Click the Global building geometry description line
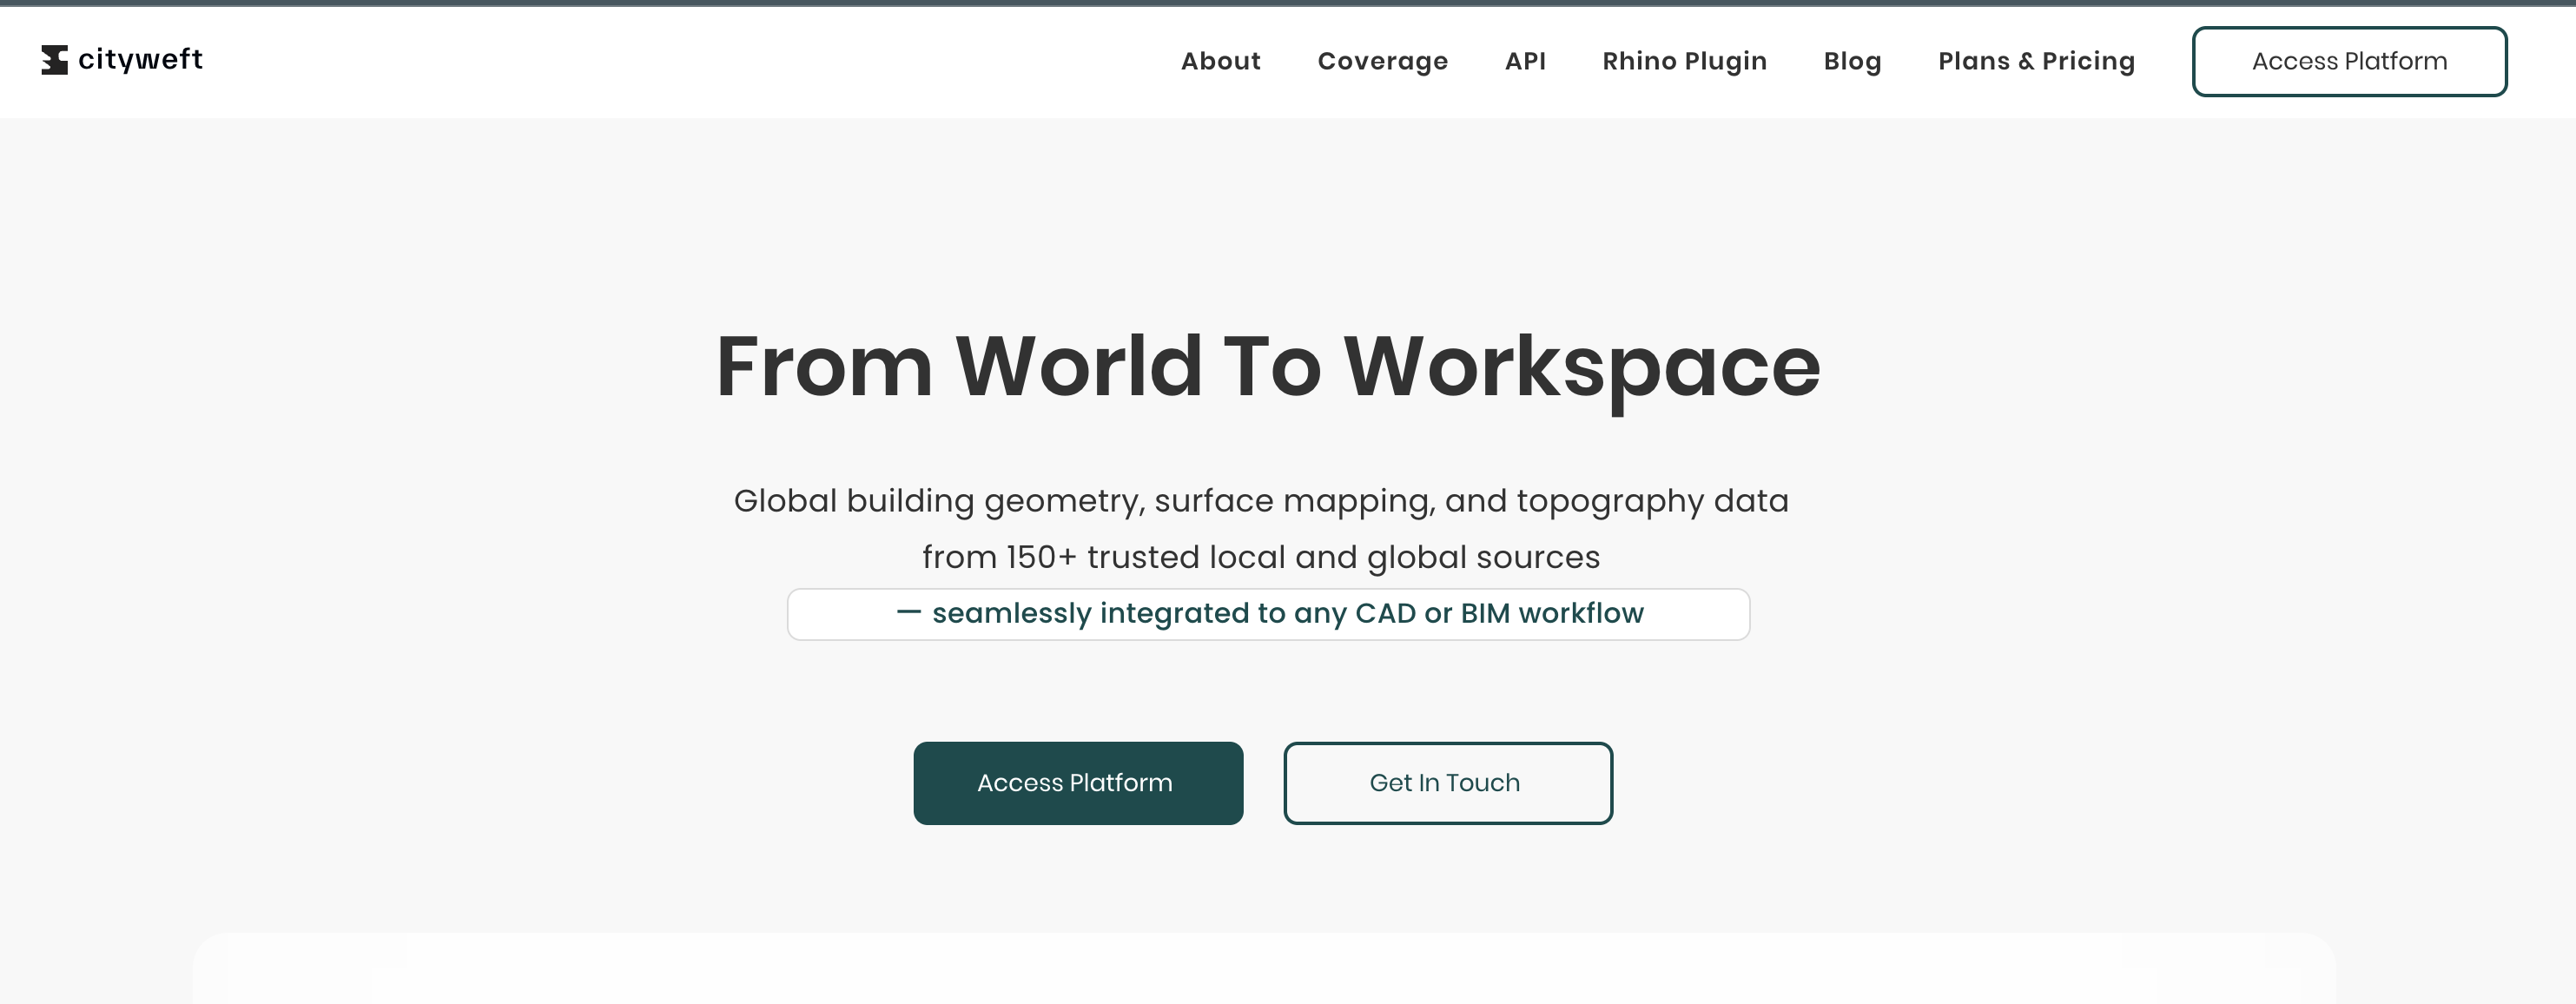Image resolution: width=2576 pixels, height=1004 pixels. point(1261,501)
